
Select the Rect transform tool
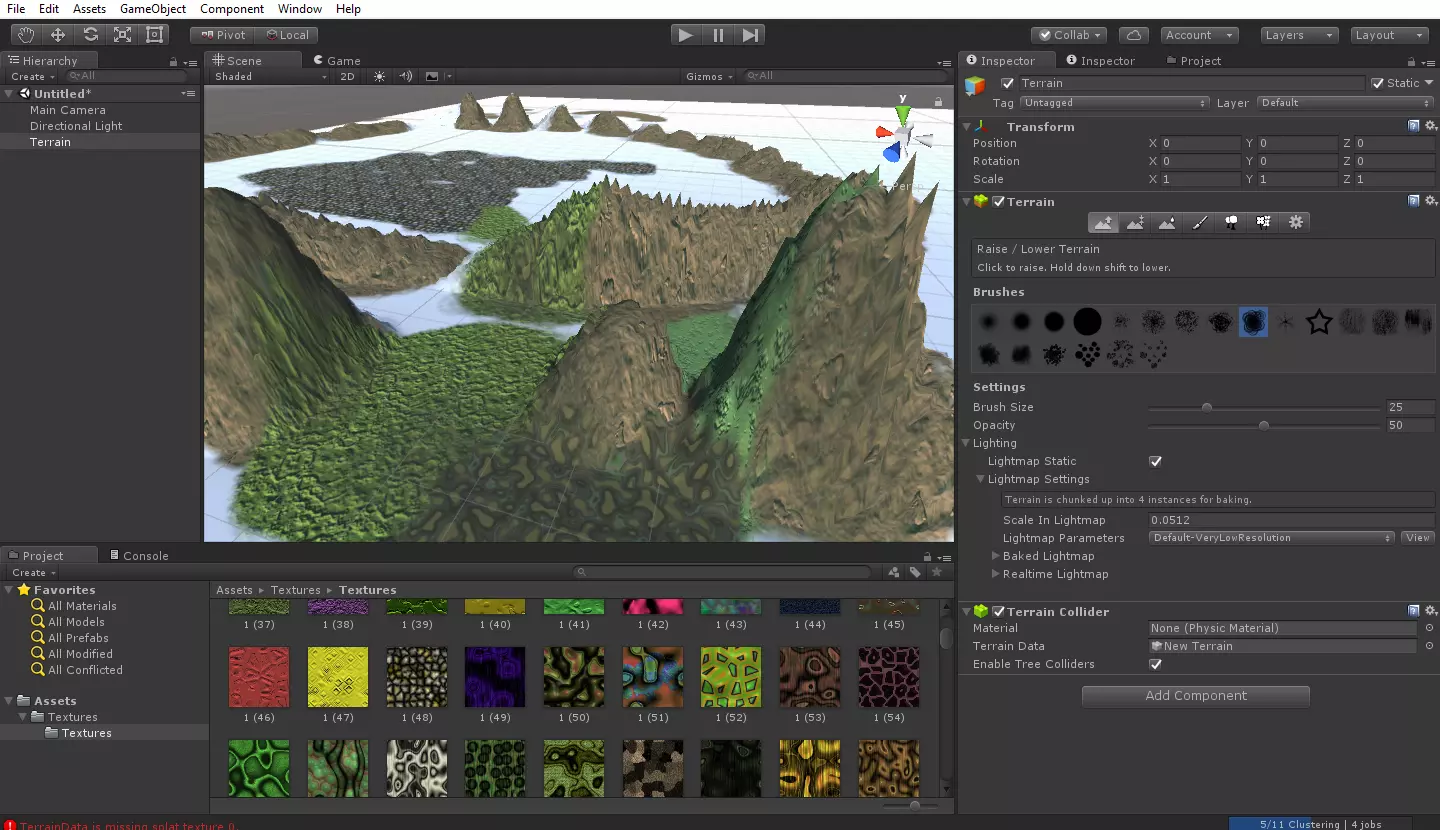point(154,35)
